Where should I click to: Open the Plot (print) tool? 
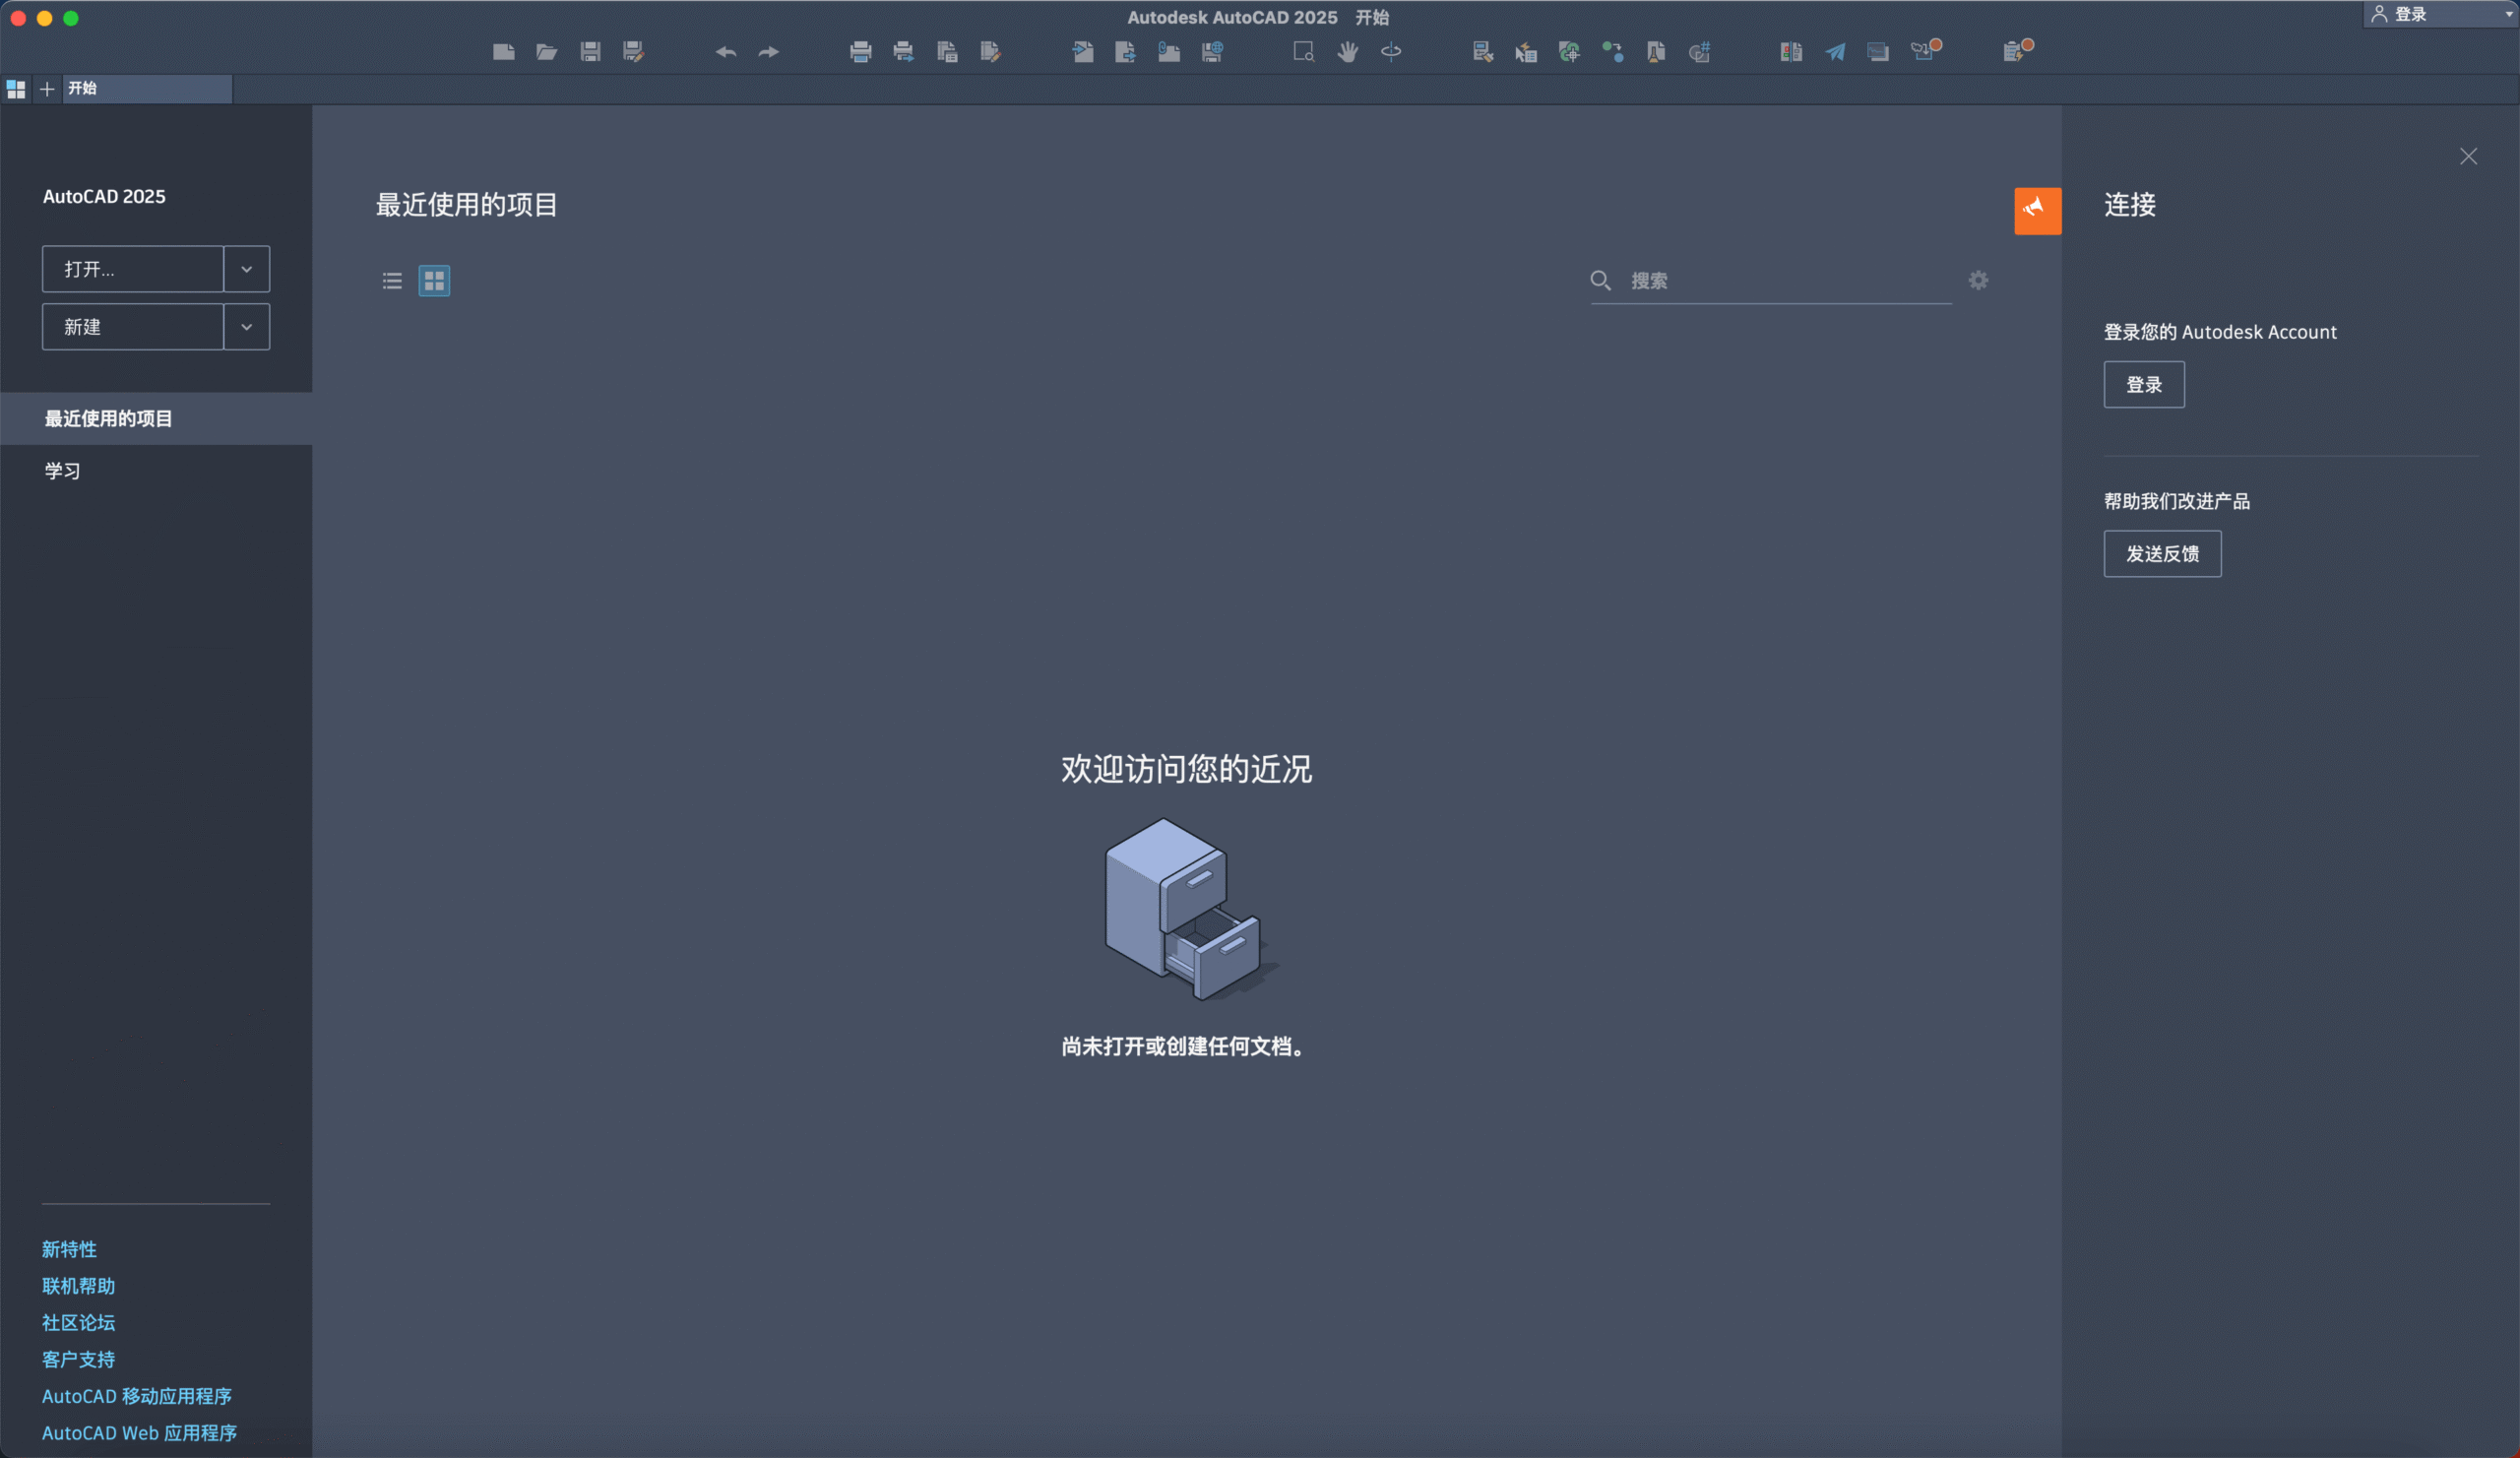(x=859, y=52)
